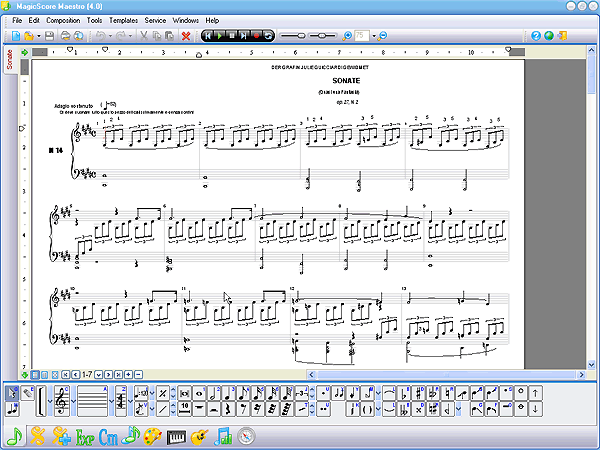Select the Sonate document tab
The image size is (600, 450).
pyautogui.click(x=10, y=60)
